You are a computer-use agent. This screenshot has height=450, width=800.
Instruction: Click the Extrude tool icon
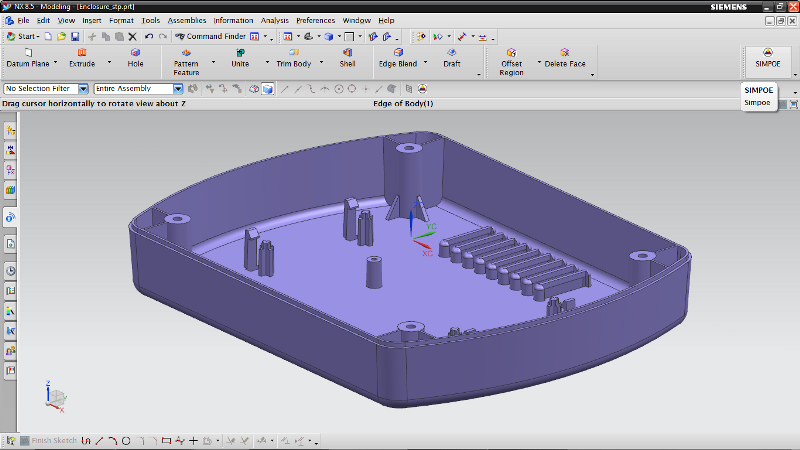pos(82,53)
